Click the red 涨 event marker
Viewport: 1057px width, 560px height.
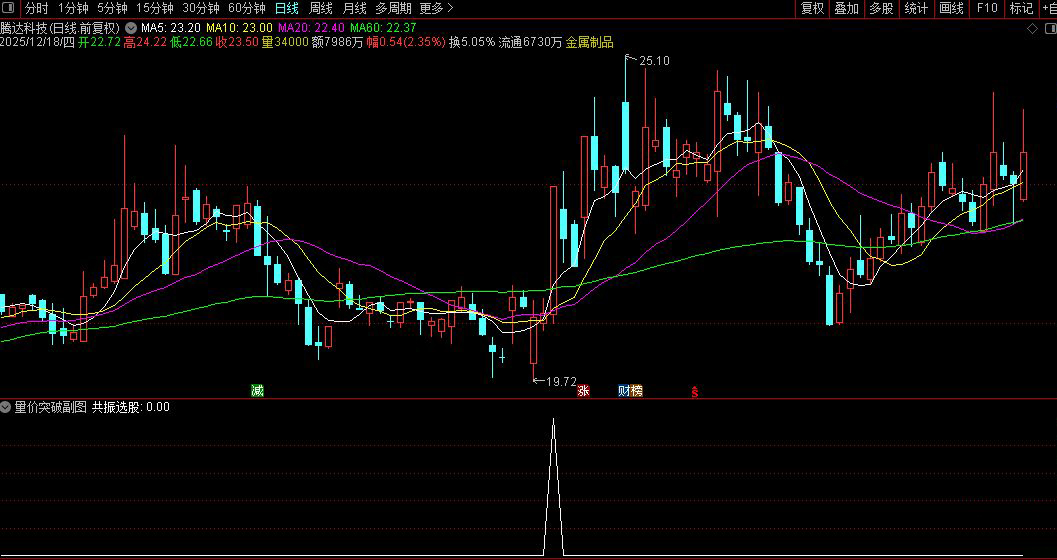click(x=583, y=390)
